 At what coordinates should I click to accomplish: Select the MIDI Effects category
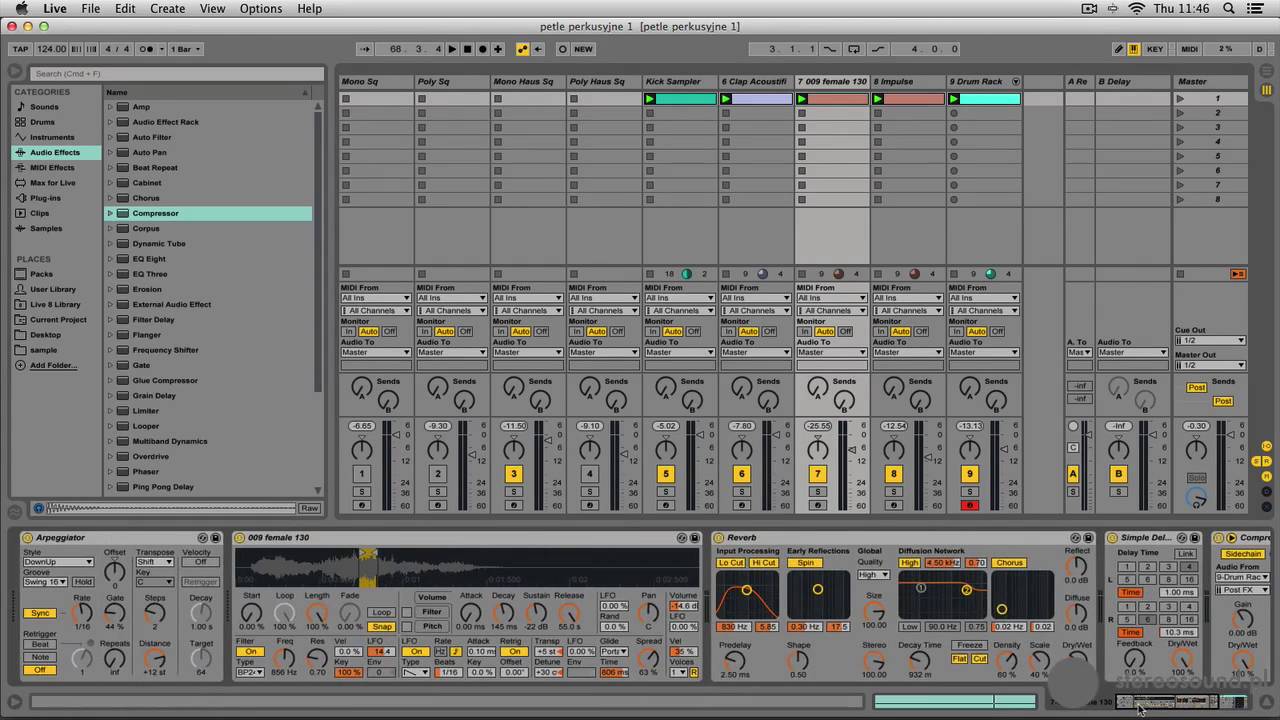point(52,168)
